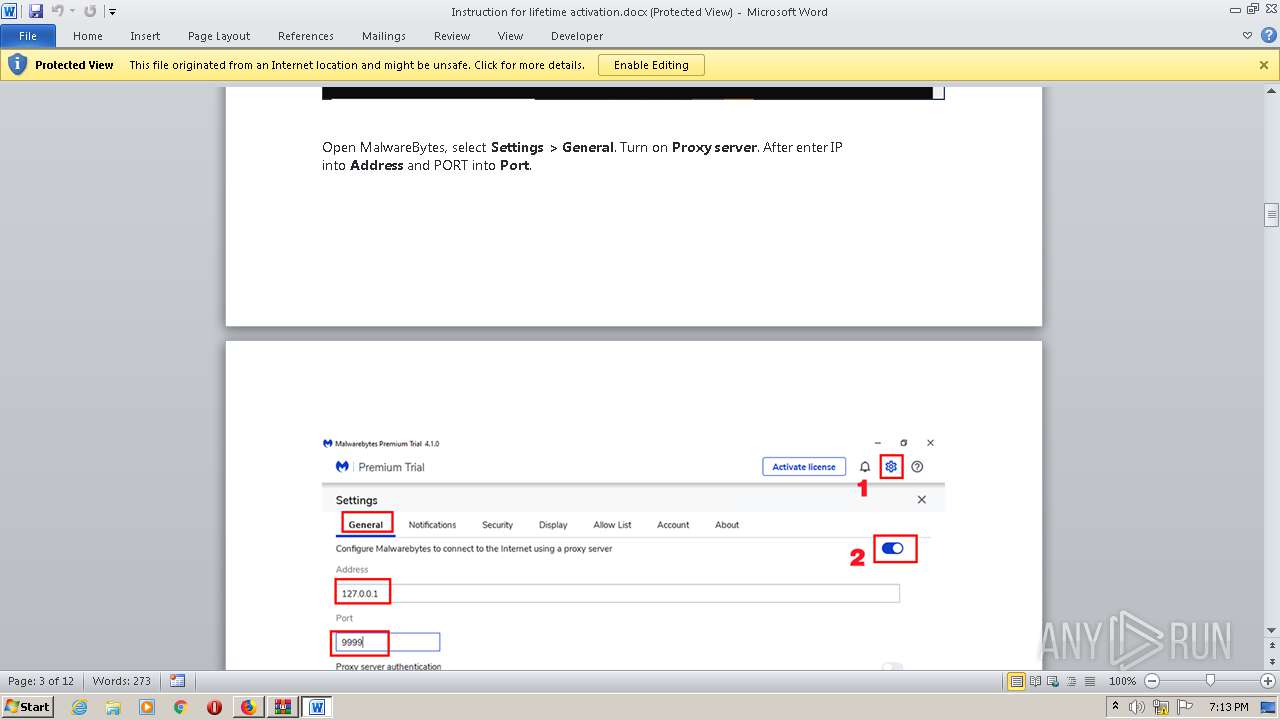Open the File tab

[28, 36]
